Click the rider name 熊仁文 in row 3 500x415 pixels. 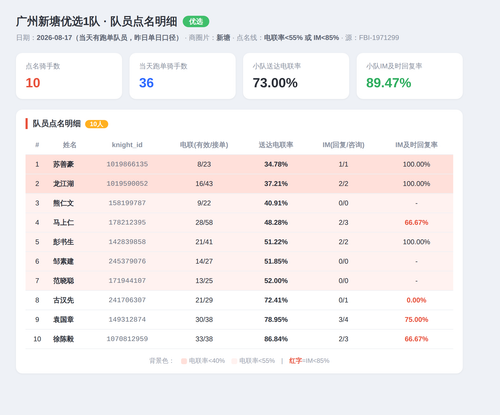coord(63,203)
